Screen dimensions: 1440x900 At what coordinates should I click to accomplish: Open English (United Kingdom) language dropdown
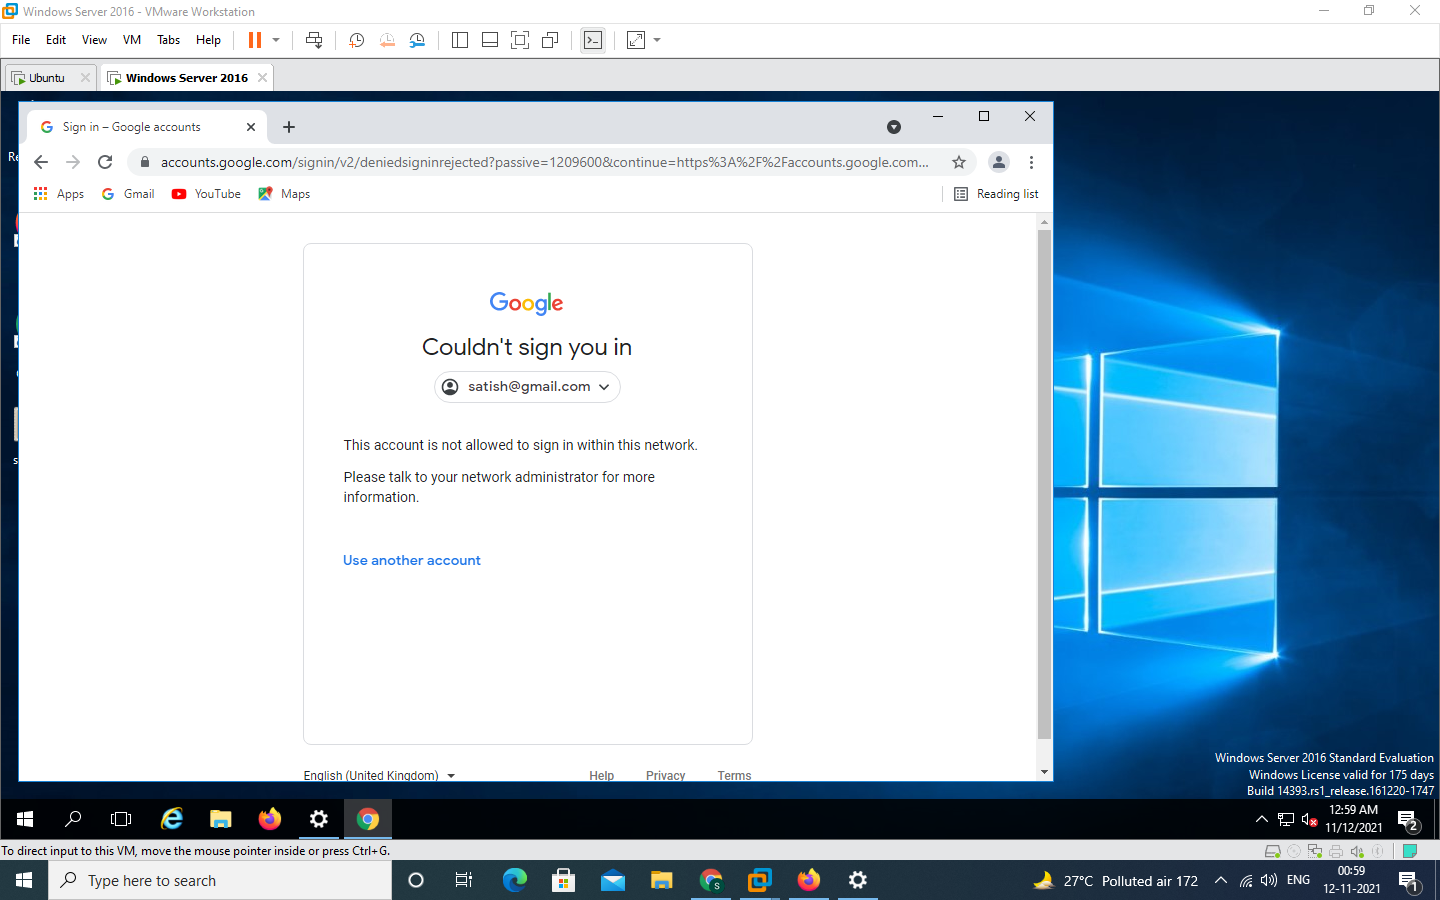click(380, 775)
